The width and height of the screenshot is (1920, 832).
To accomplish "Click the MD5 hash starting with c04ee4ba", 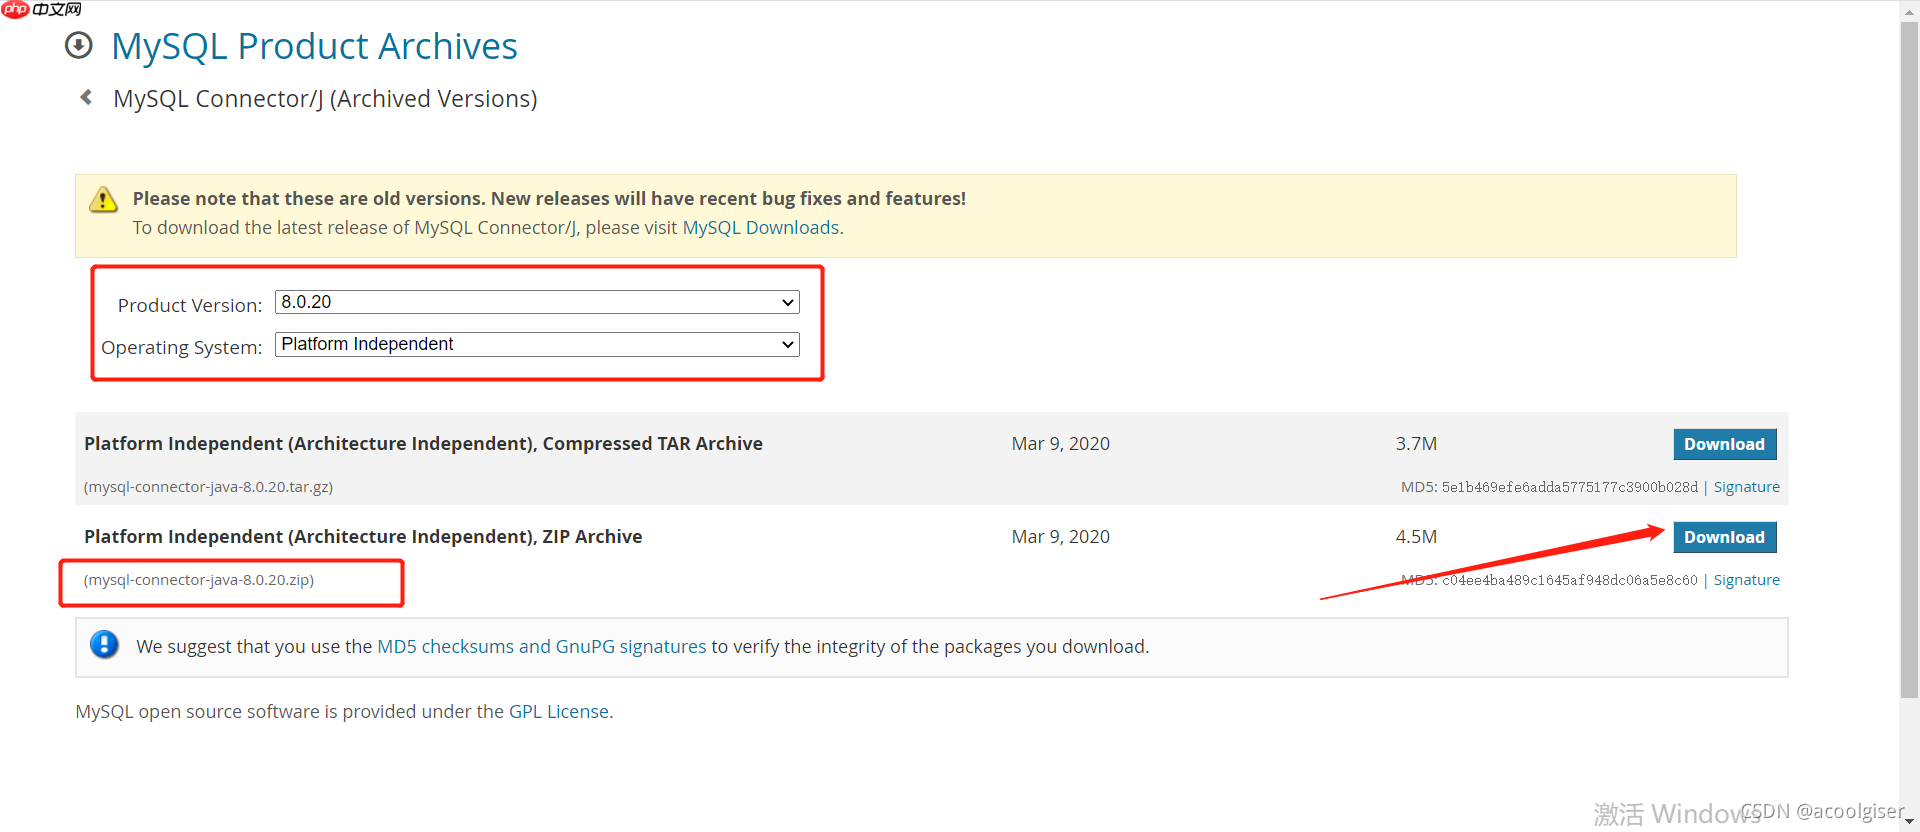I will pos(1570,580).
